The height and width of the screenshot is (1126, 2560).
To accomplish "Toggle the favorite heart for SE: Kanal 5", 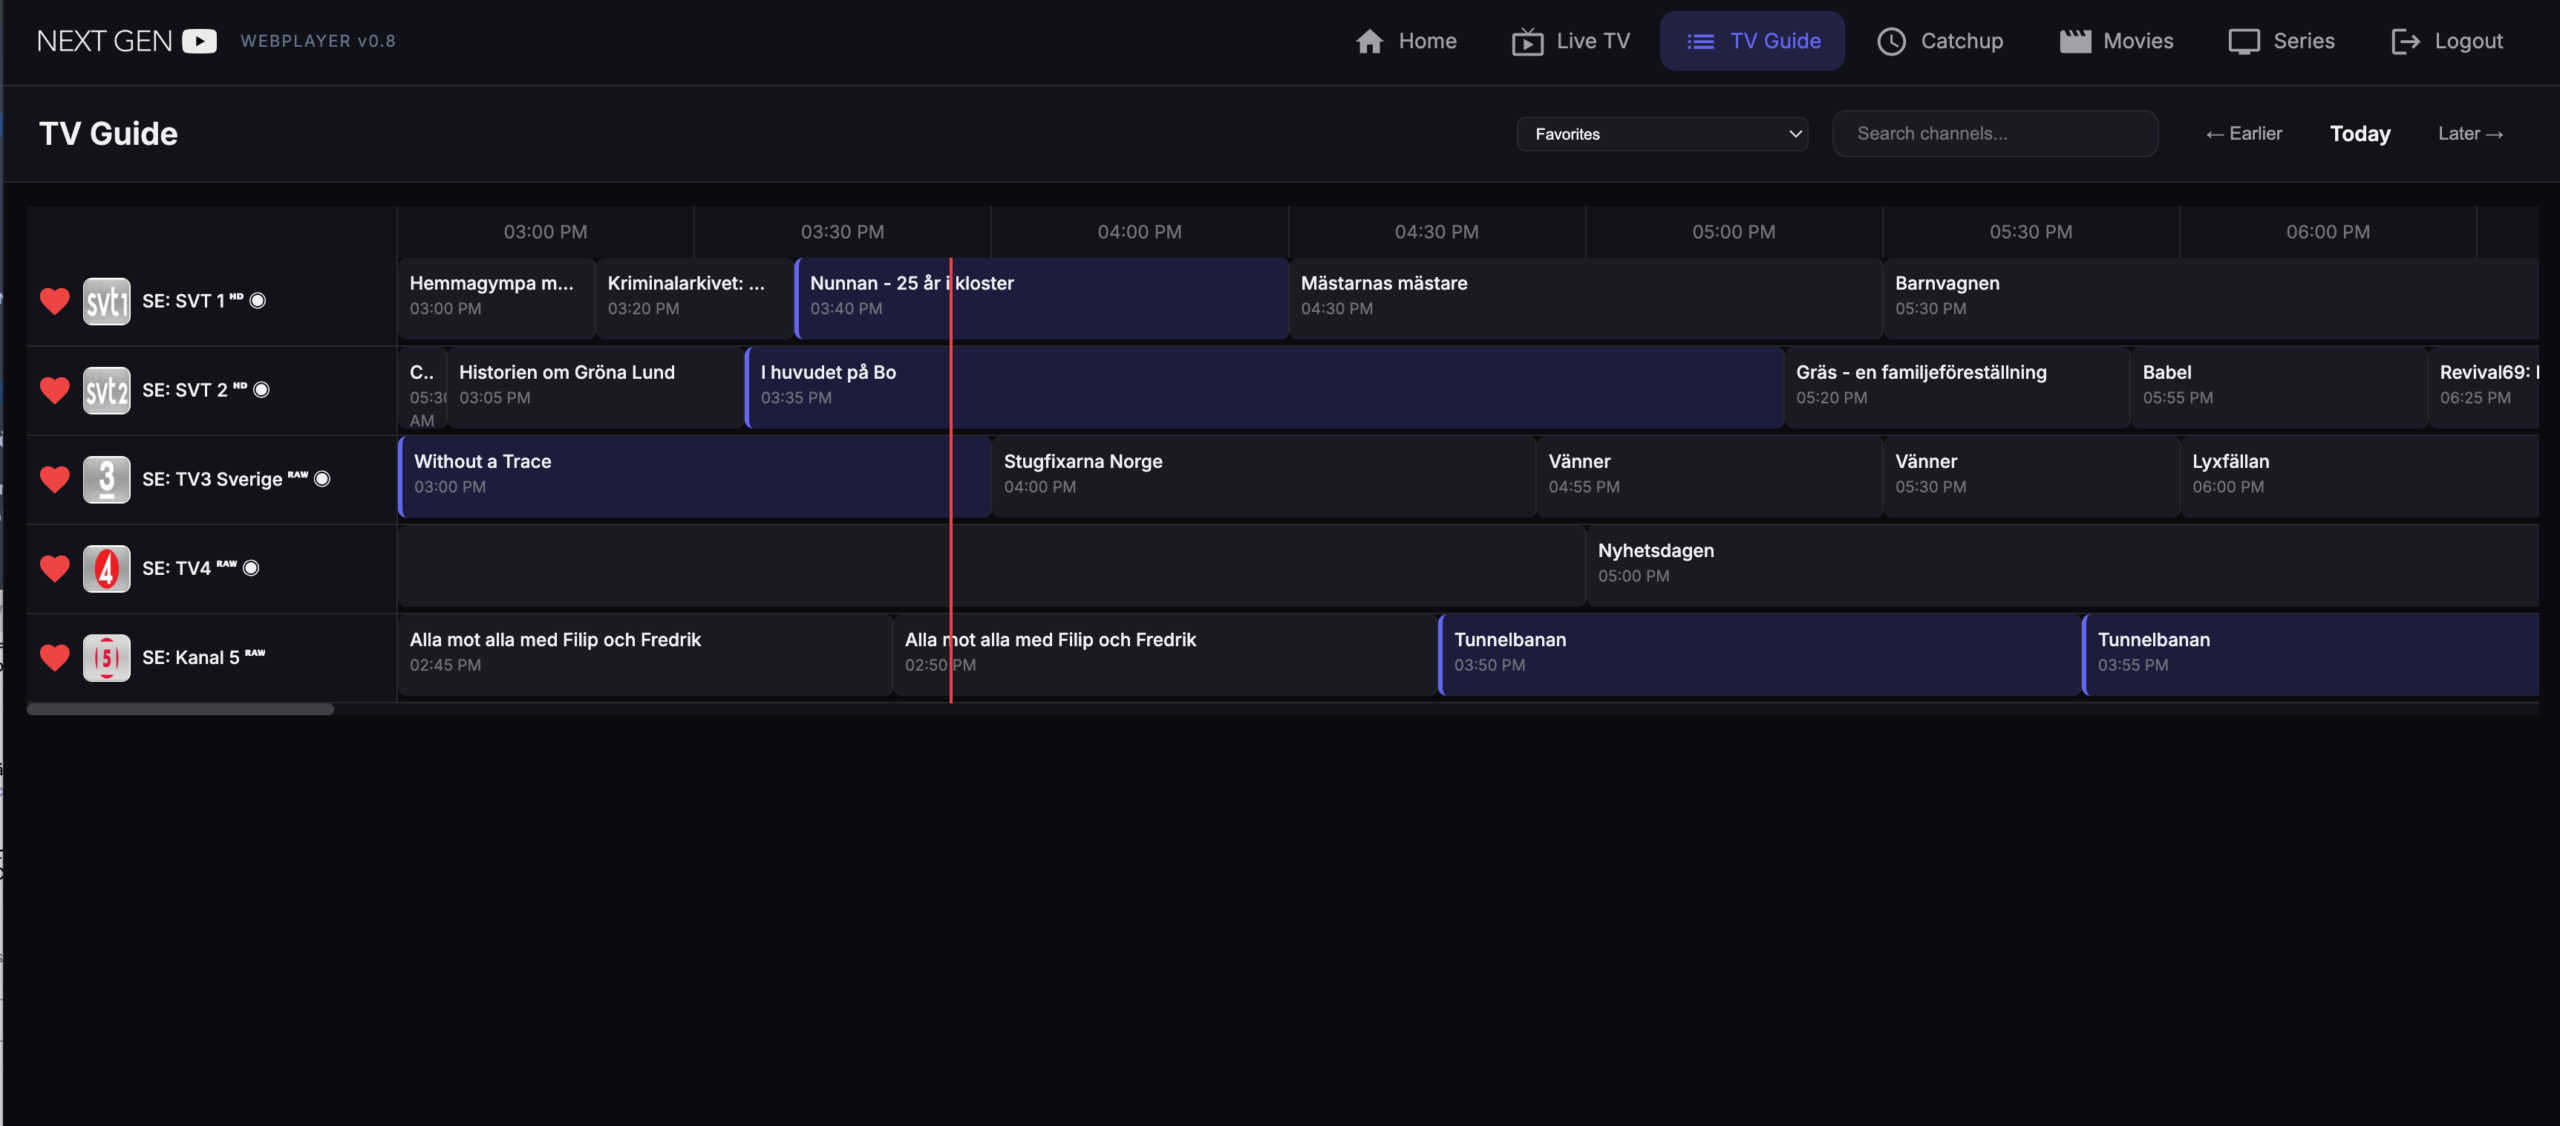I will click(x=55, y=657).
